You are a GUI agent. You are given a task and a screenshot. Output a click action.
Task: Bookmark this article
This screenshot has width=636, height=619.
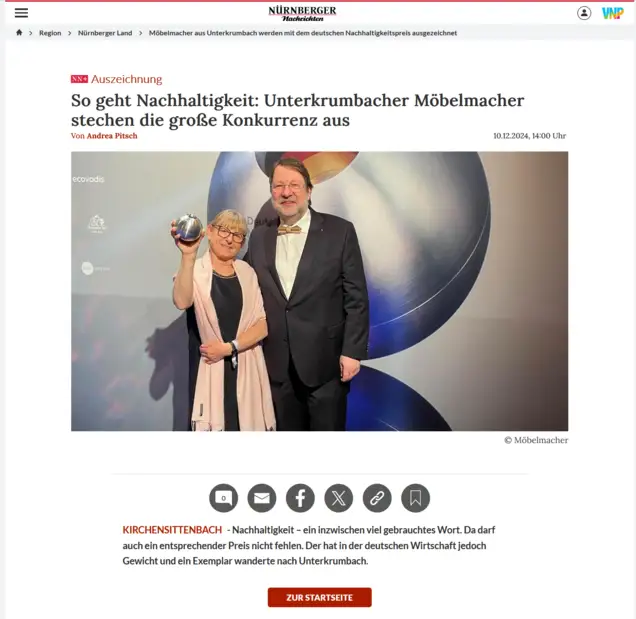(415, 498)
